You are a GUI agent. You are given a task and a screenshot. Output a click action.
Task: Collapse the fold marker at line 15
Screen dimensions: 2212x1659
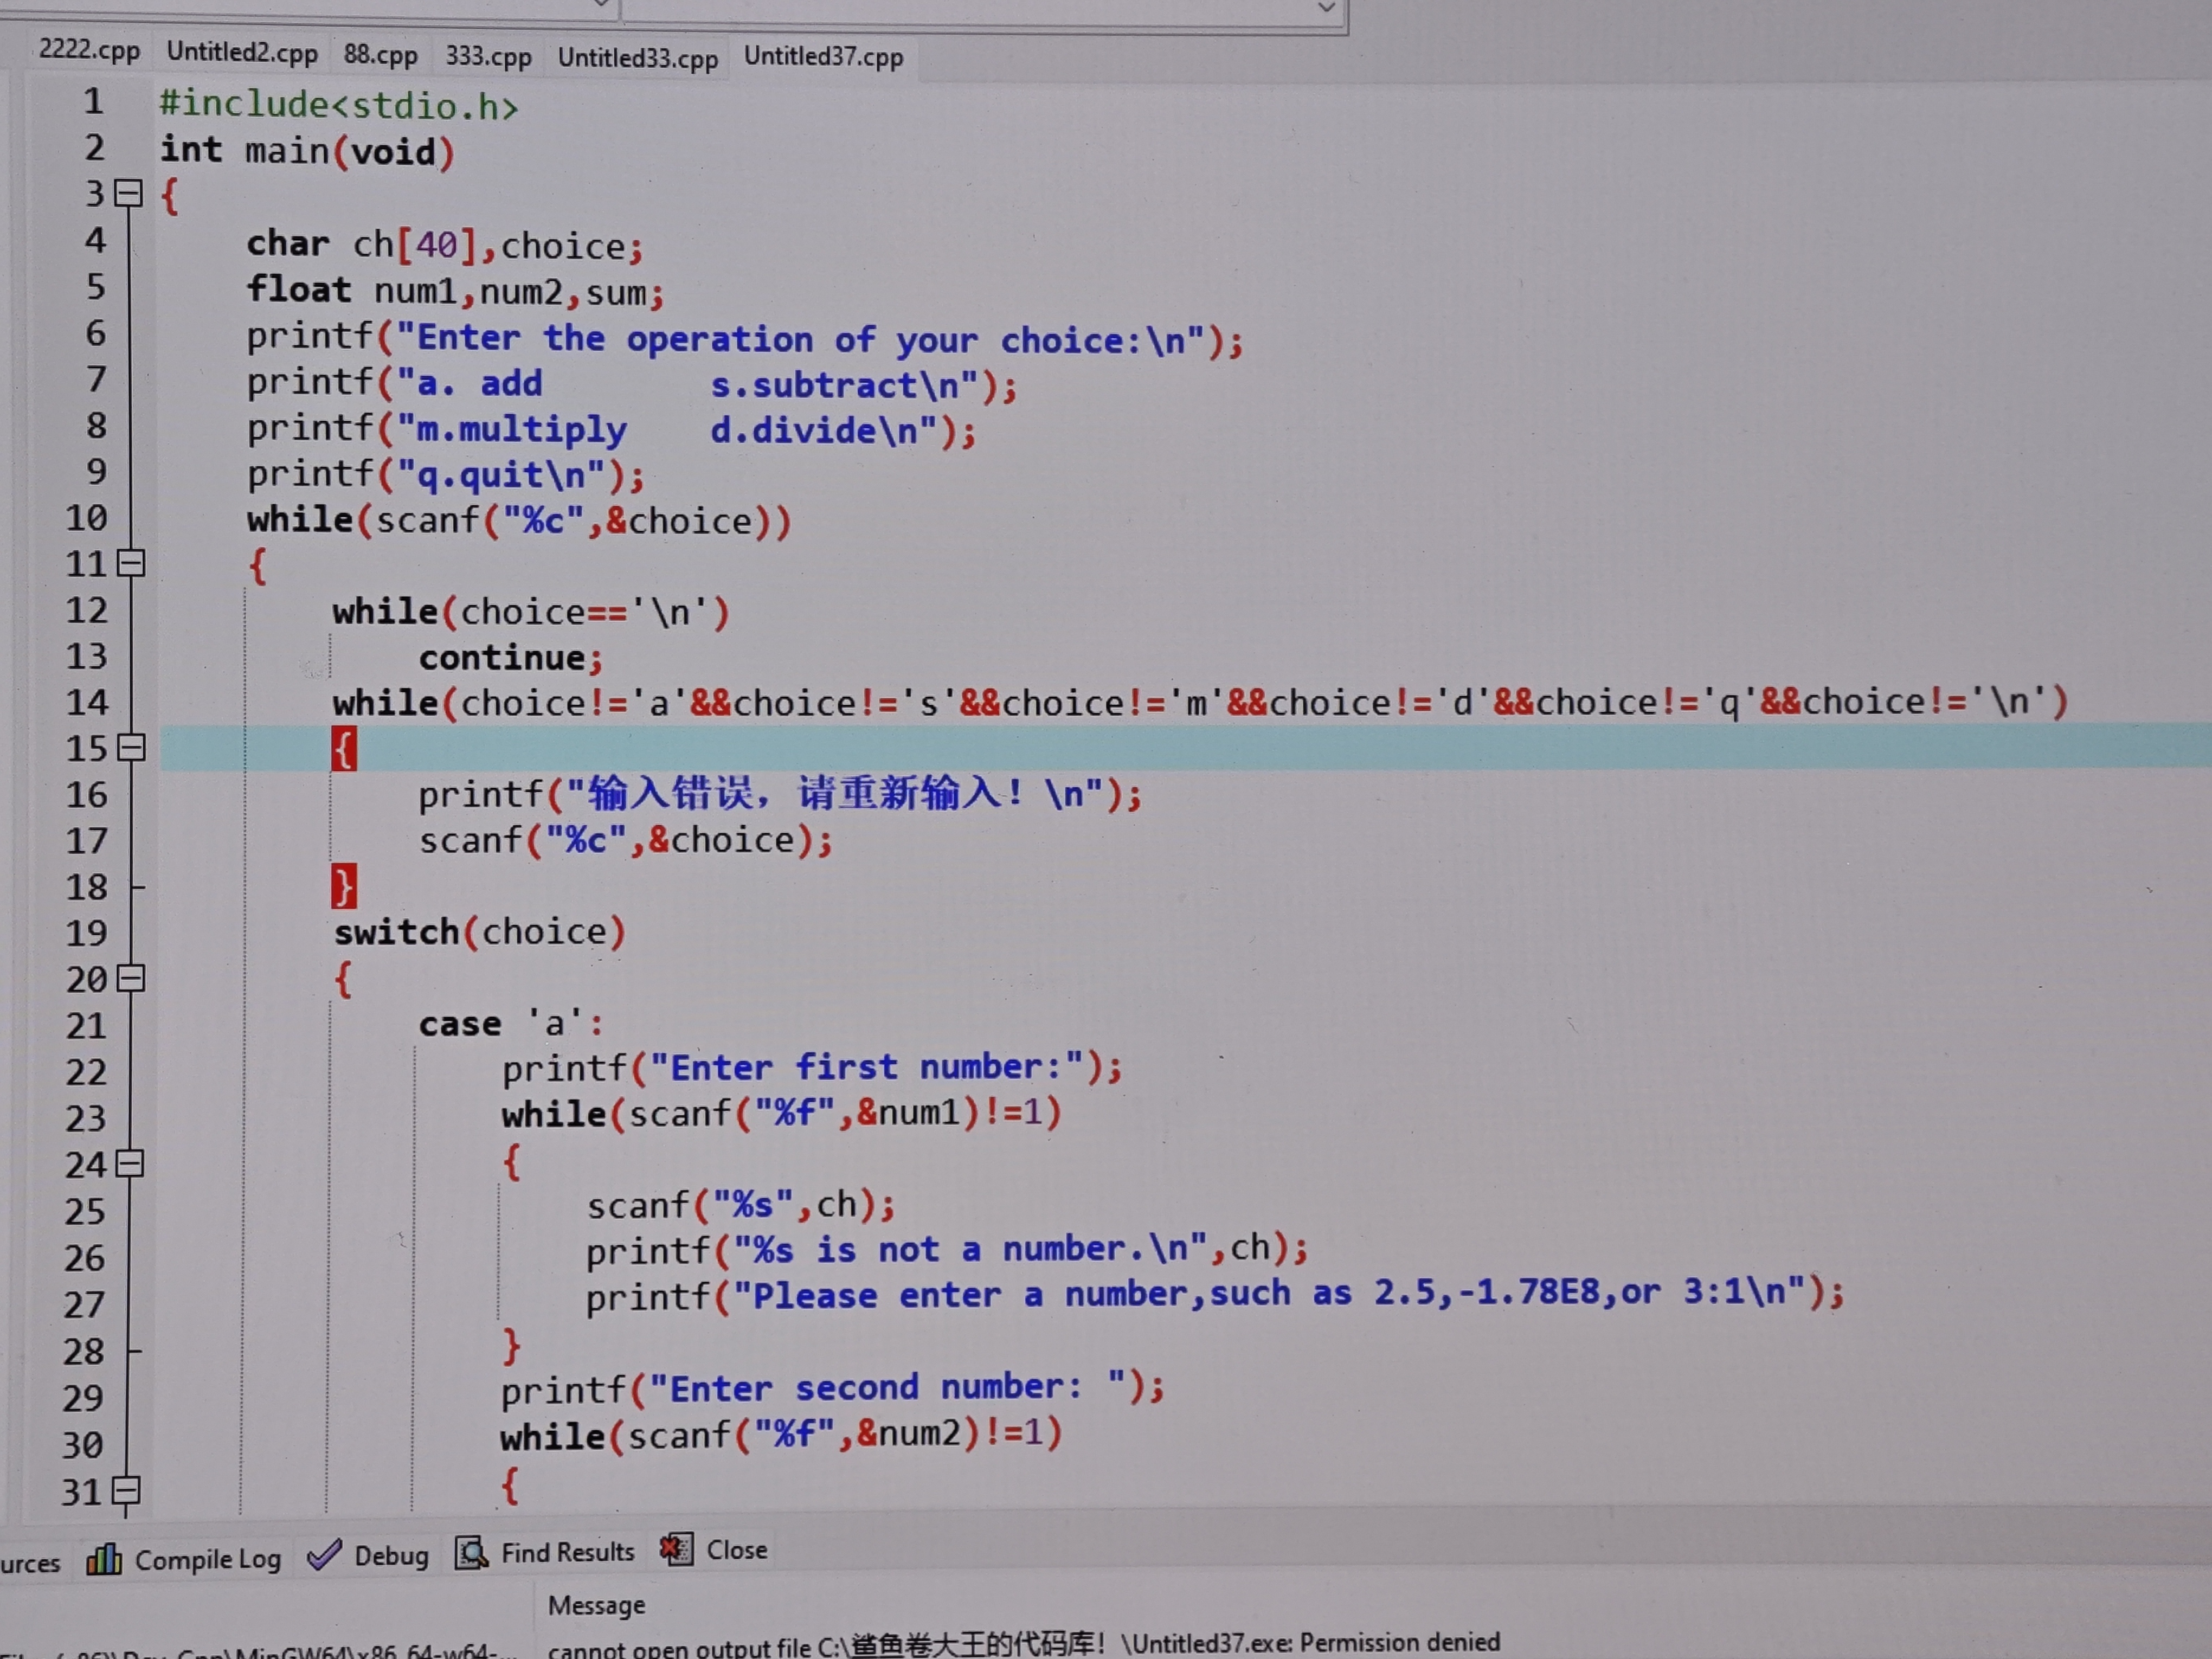coord(131,747)
